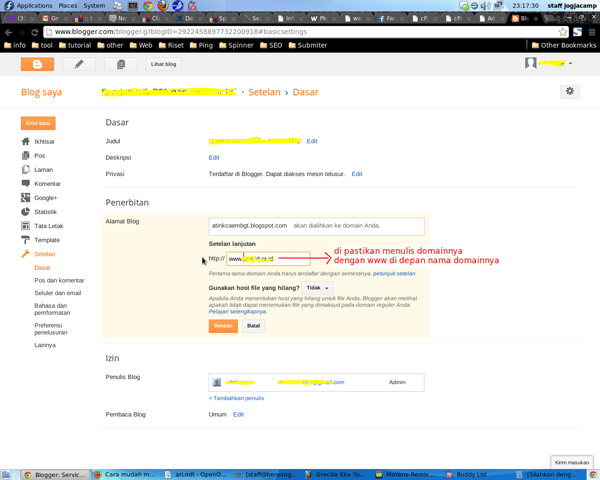Screen dimensions: 600x480
Task: Open the posts list icon beside the pencil
Action: [121, 64]
